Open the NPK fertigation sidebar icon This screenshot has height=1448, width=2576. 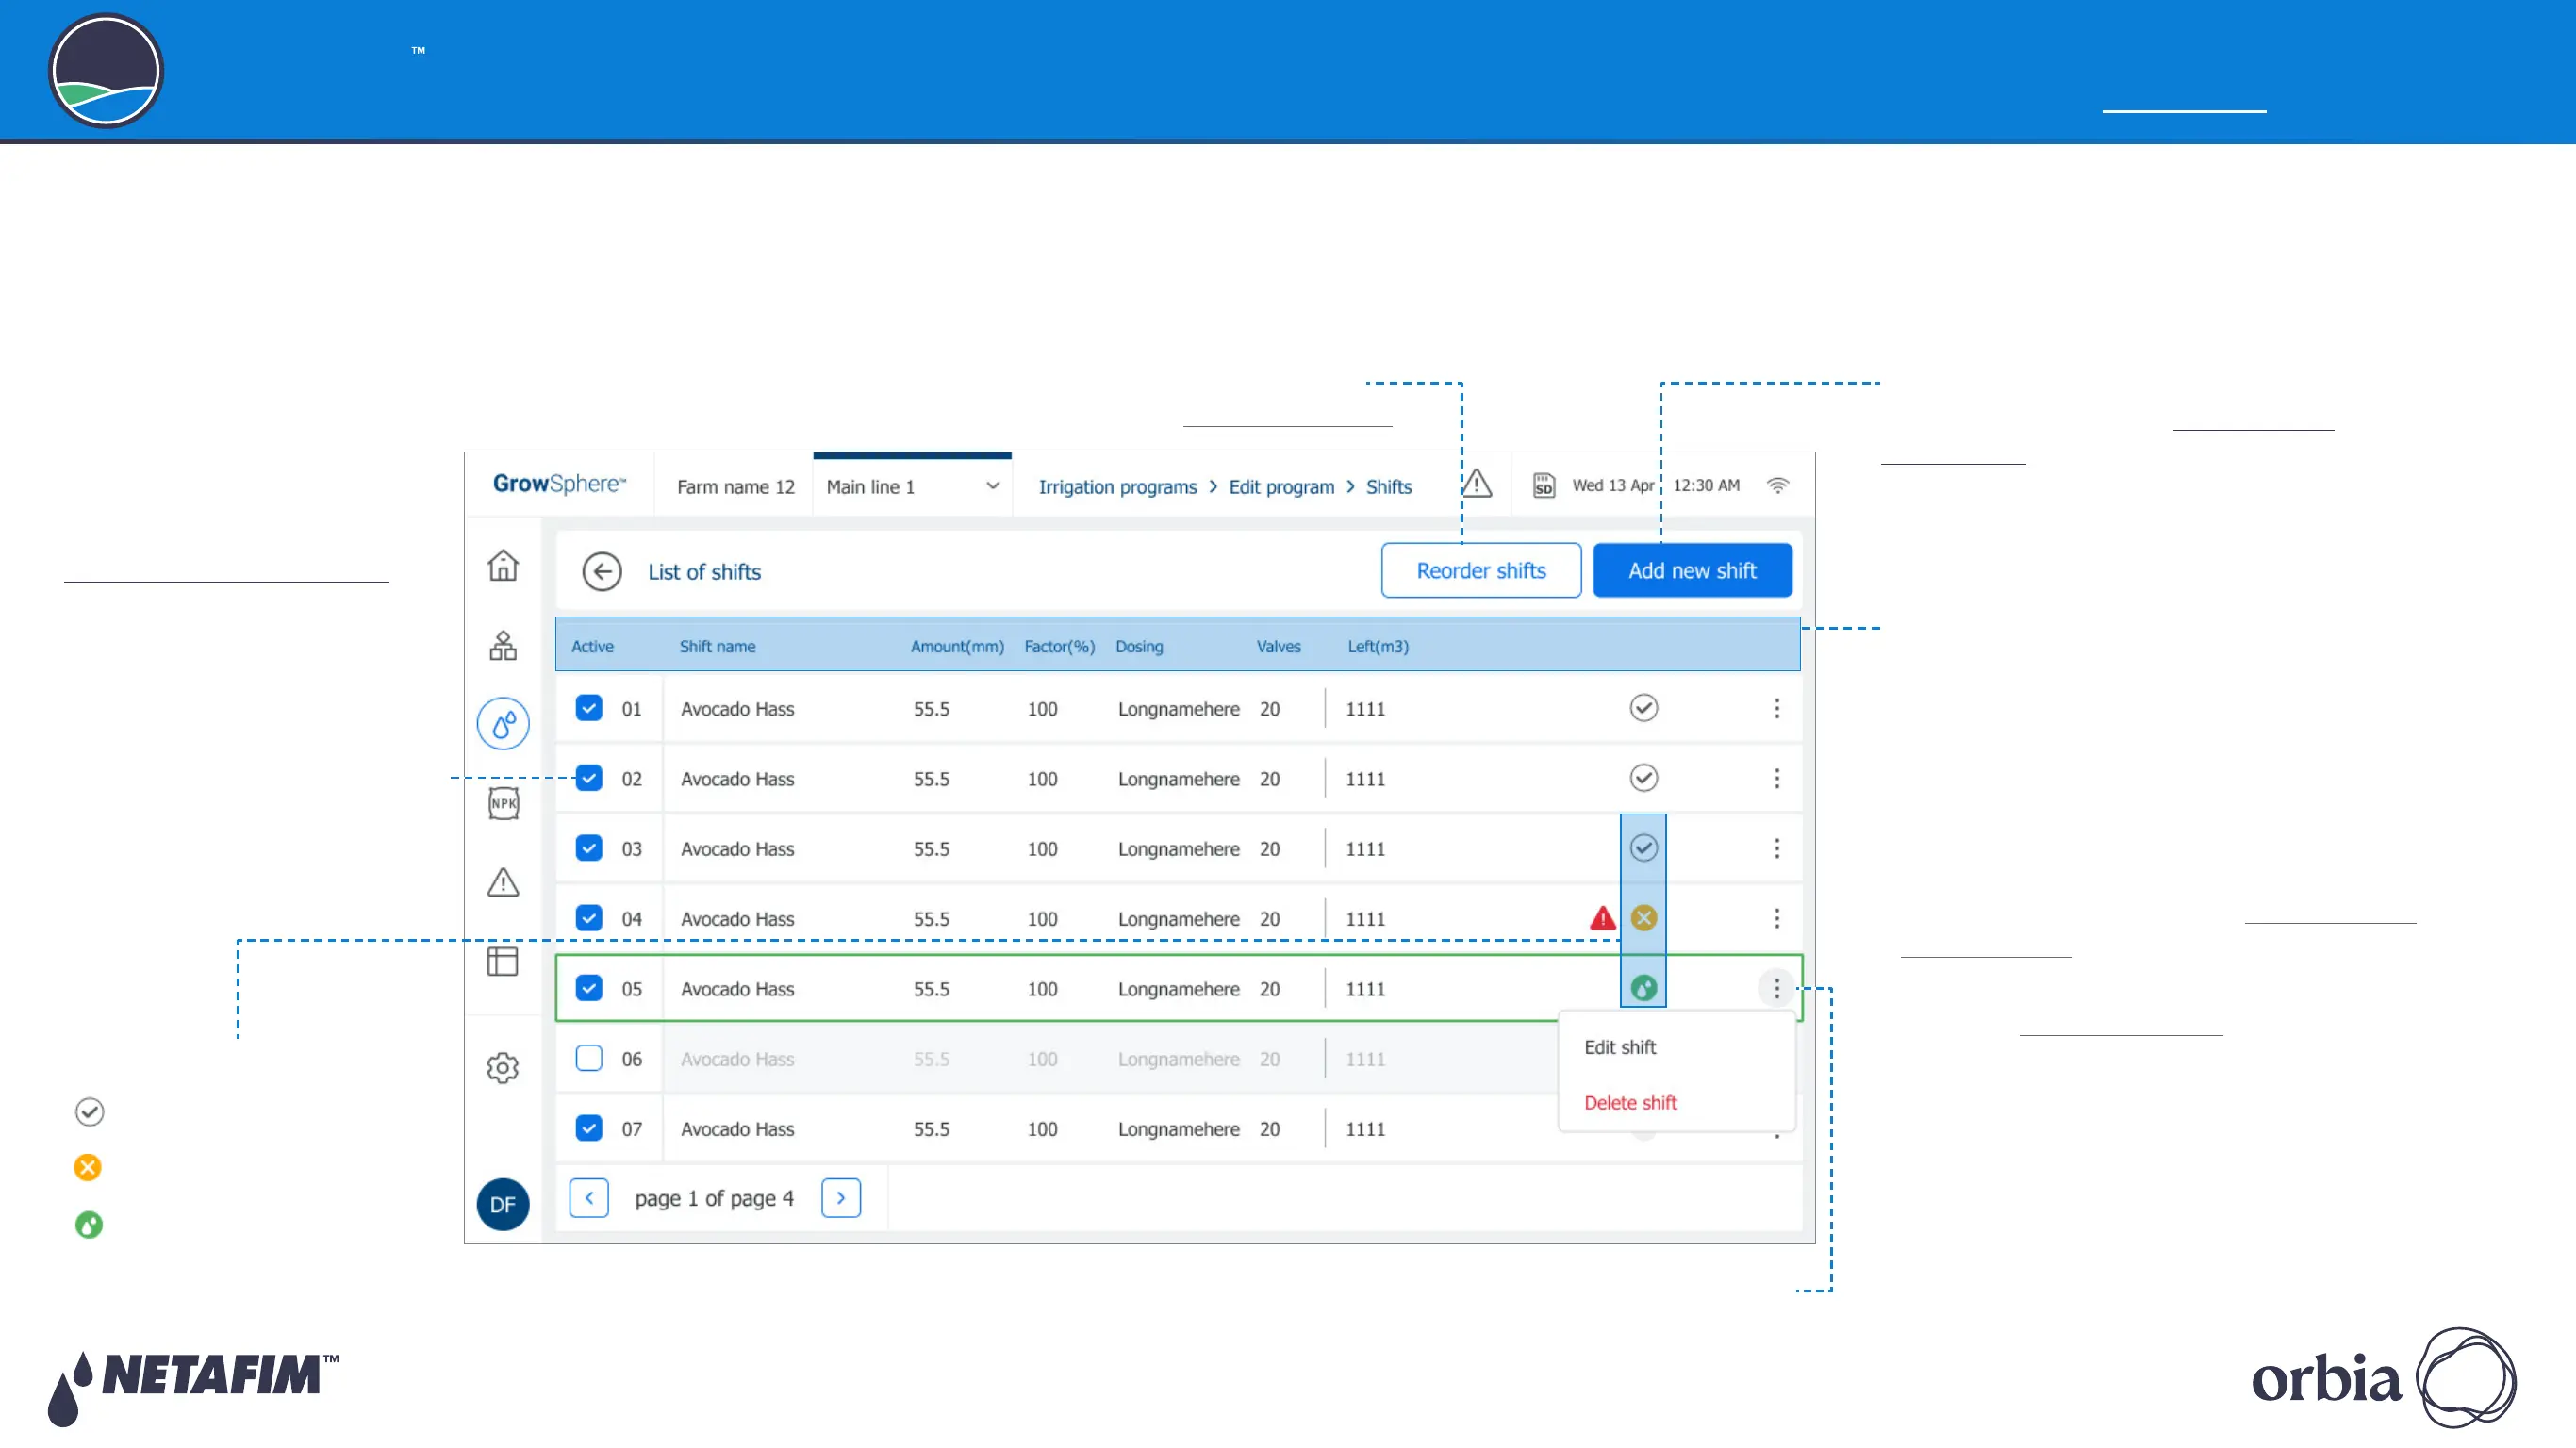pyautogui.click(x=503, y=803)
